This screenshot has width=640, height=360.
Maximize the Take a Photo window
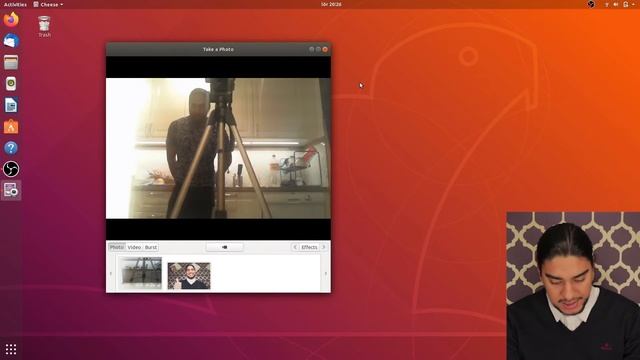point(318,49)
